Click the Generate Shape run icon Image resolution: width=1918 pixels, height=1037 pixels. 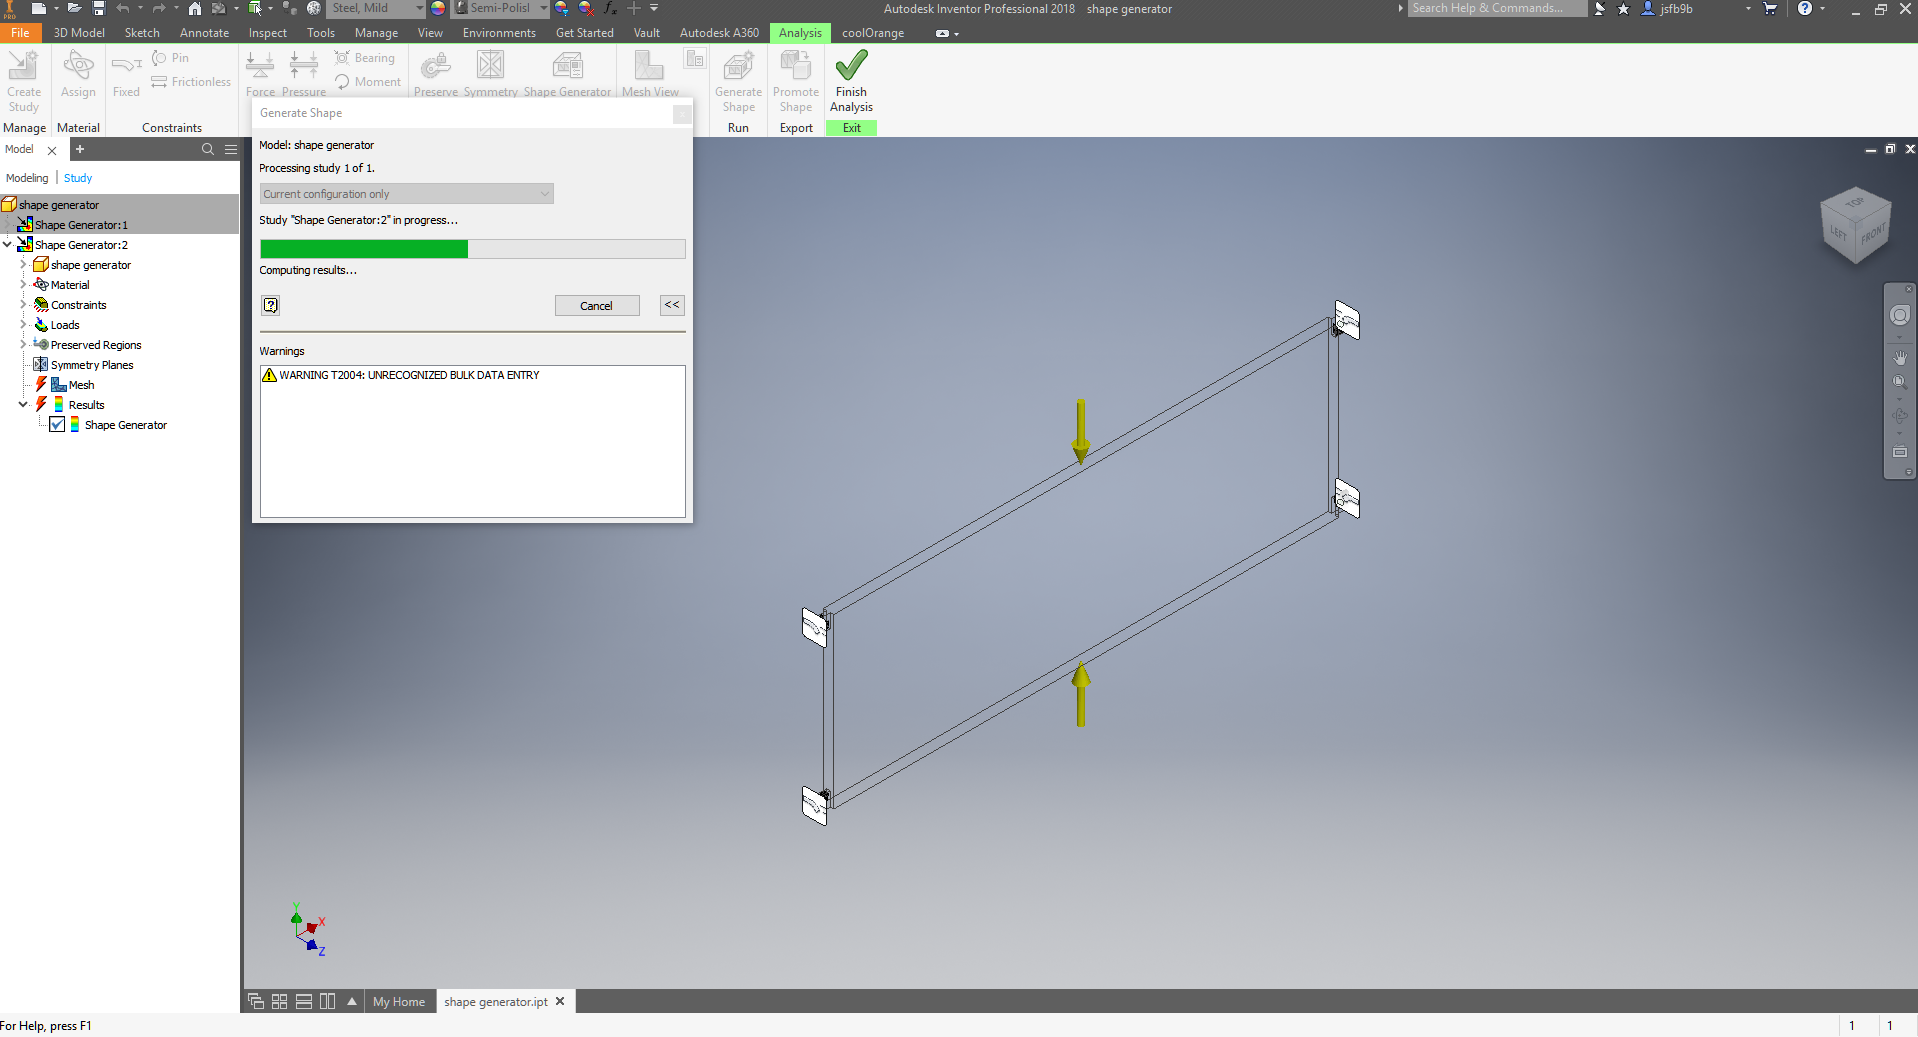tap(738, 66)
